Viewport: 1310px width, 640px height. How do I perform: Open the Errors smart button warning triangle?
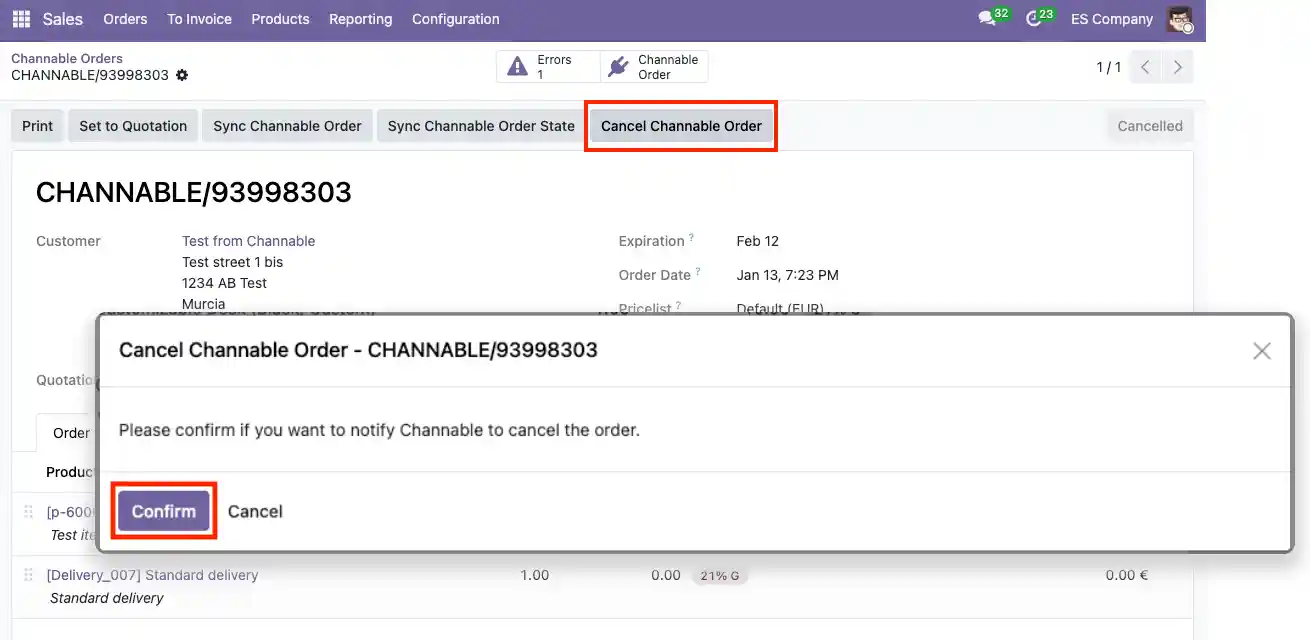click(x=518, y=65)
